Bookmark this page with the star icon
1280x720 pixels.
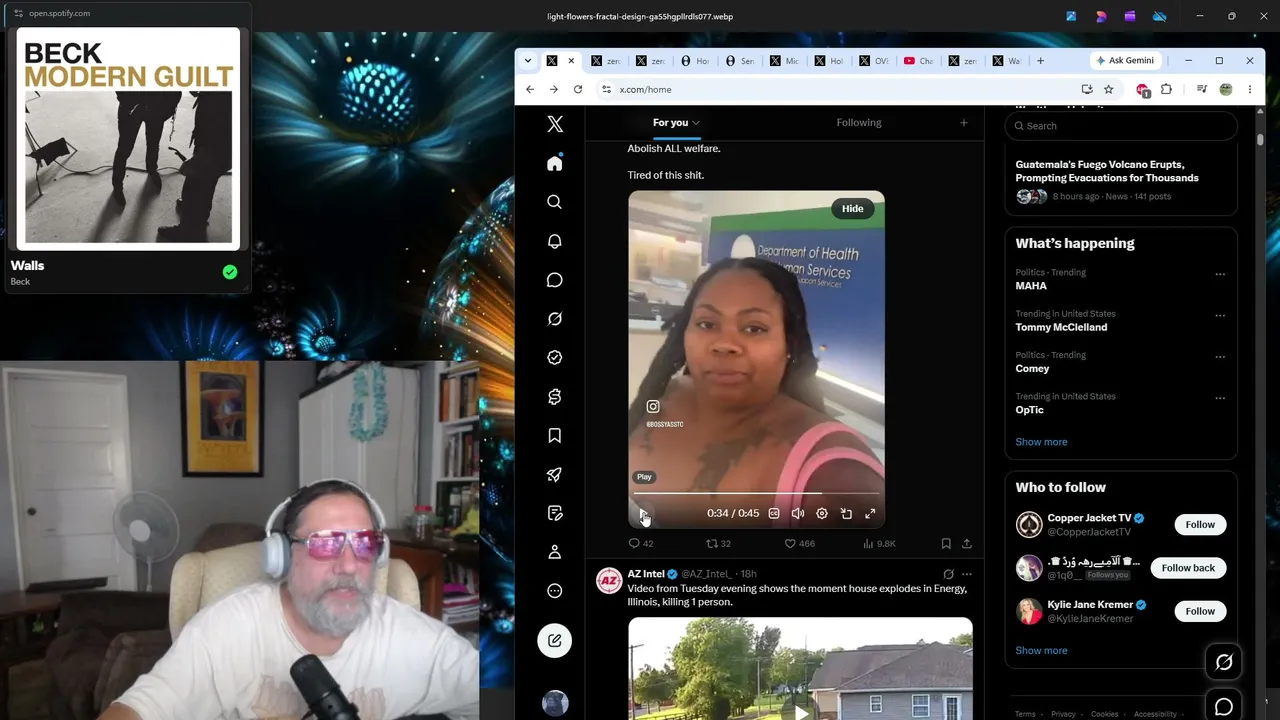point(1108,89)
